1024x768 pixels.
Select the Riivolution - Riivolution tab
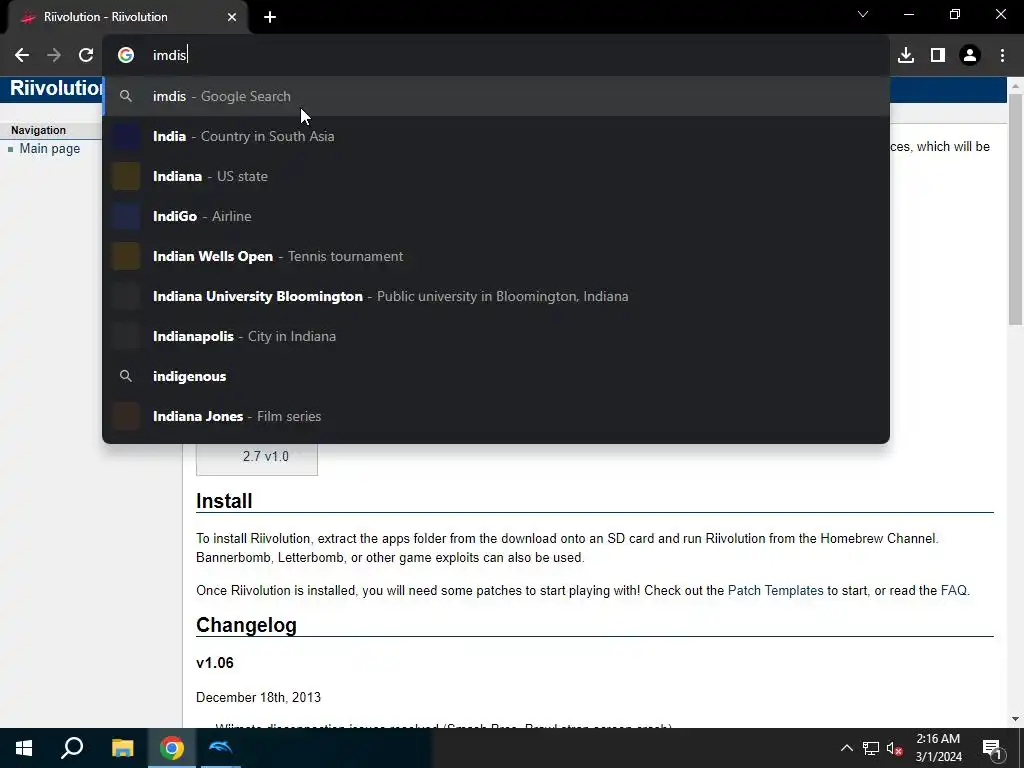pyautogui.click(x=128, y=17)
